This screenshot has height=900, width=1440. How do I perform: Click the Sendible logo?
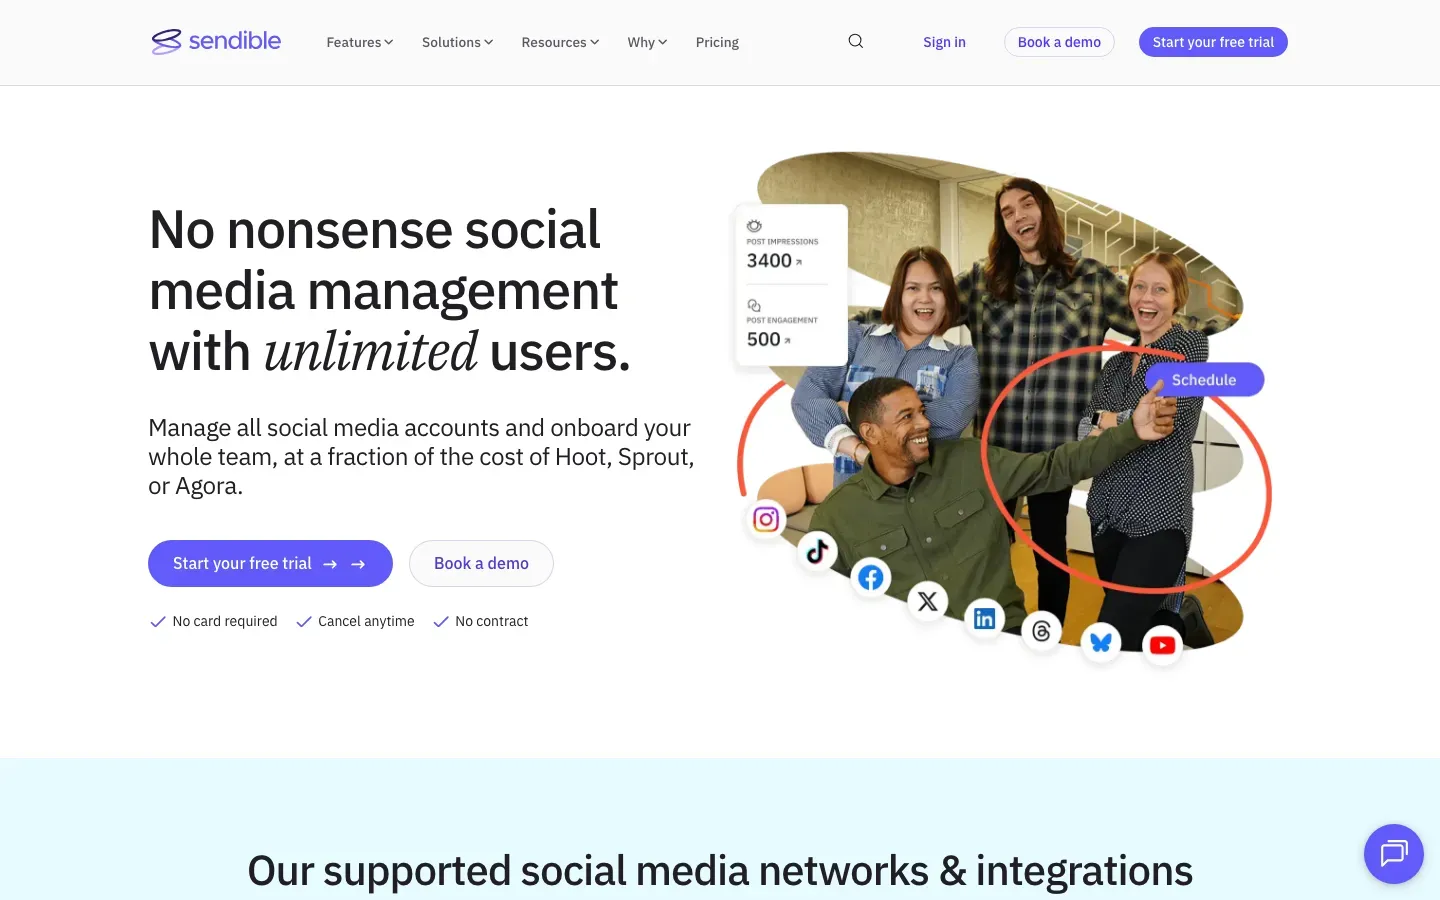[216, 41]
